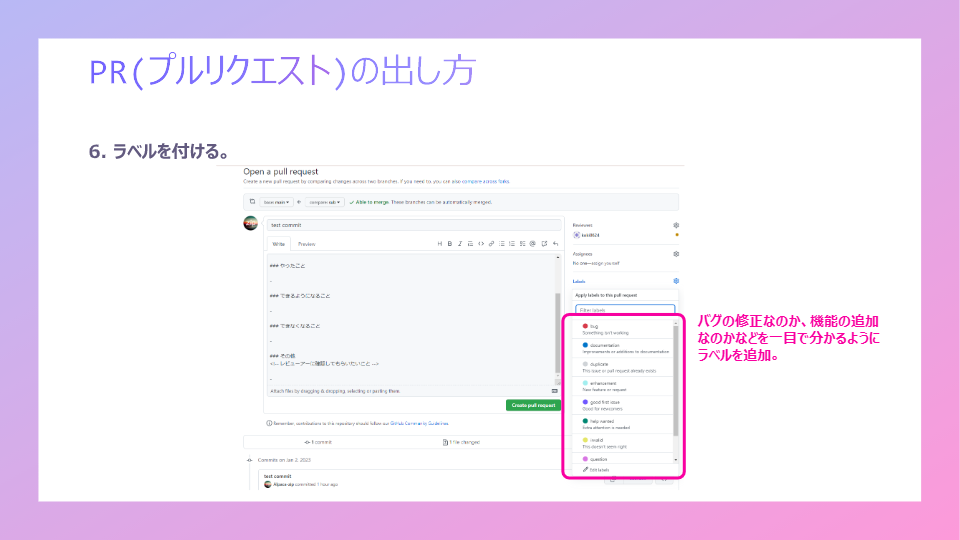This screenshot has height=540, width=960.
Task: Click the saved replies arrow icon
Action: (555, 244)
